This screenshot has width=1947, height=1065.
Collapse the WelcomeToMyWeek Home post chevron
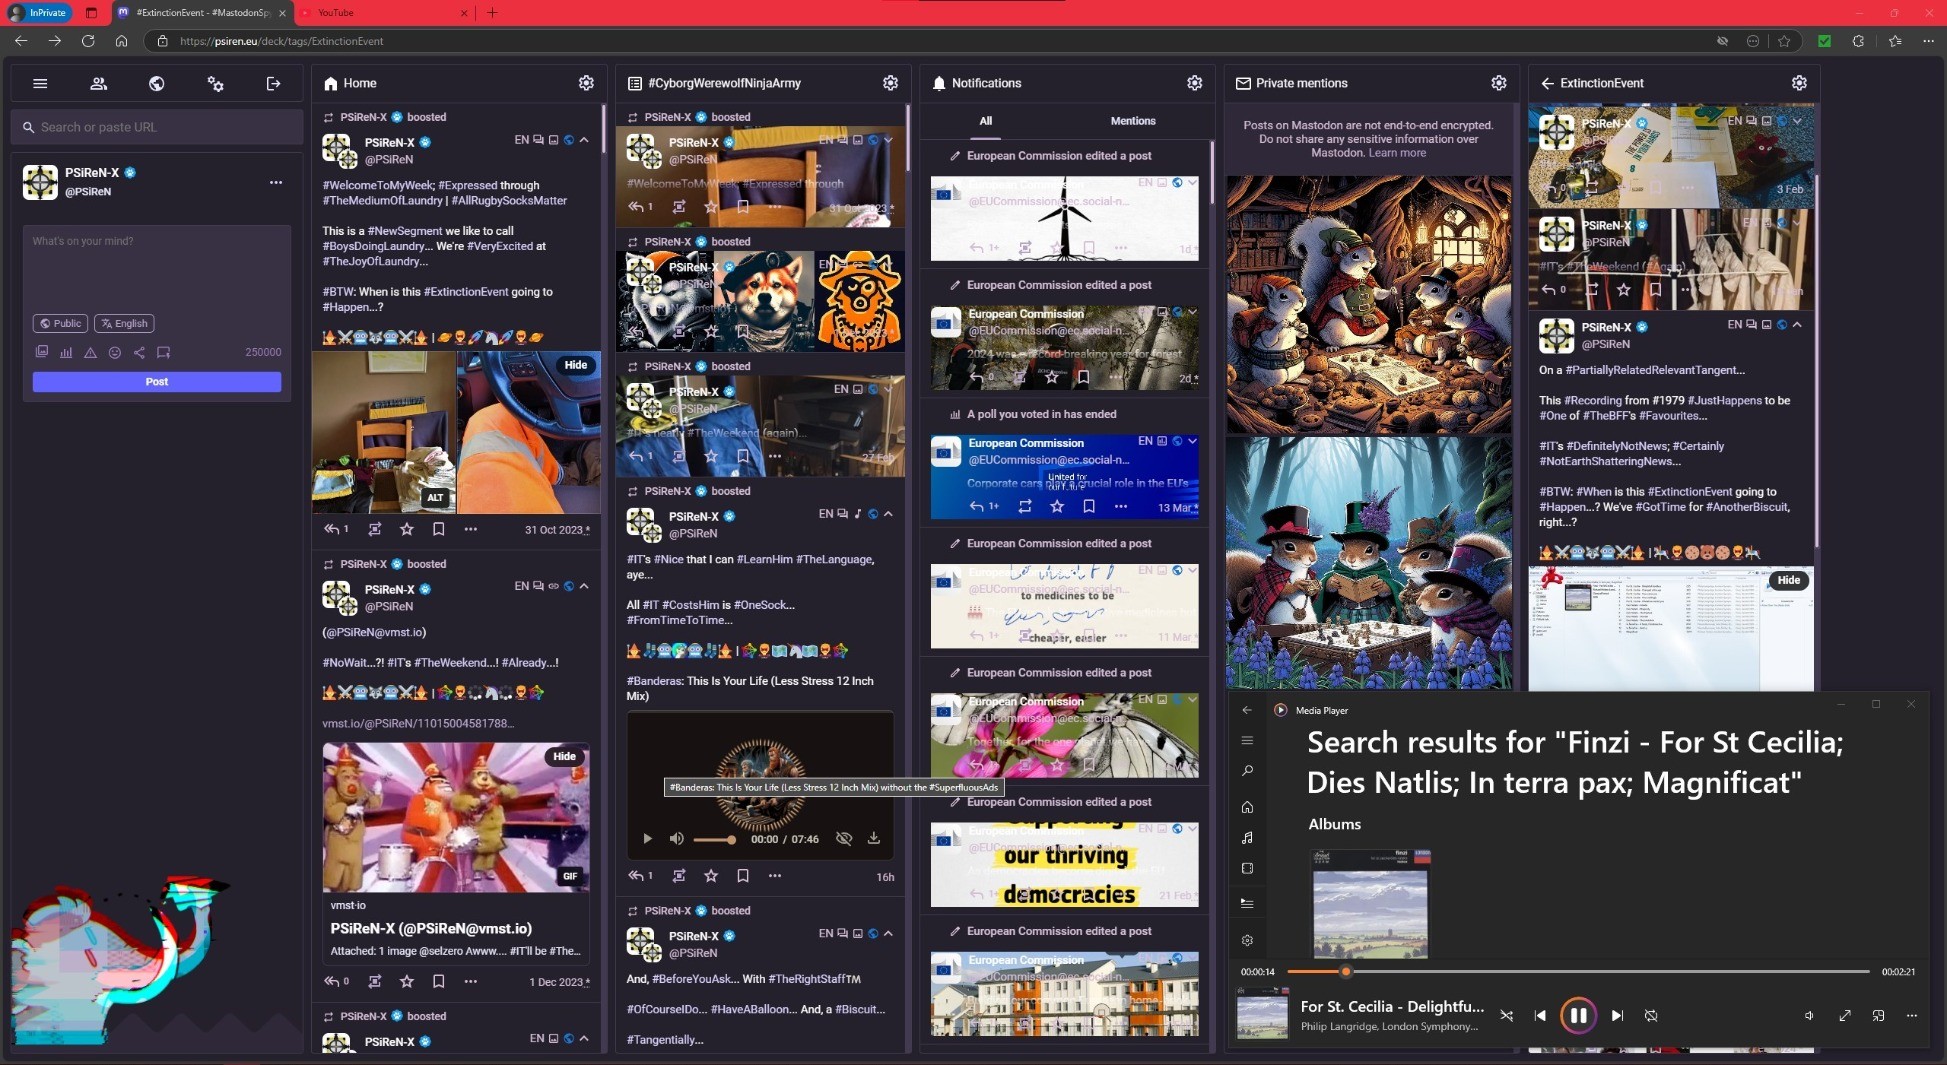click(x=584, y=140)
